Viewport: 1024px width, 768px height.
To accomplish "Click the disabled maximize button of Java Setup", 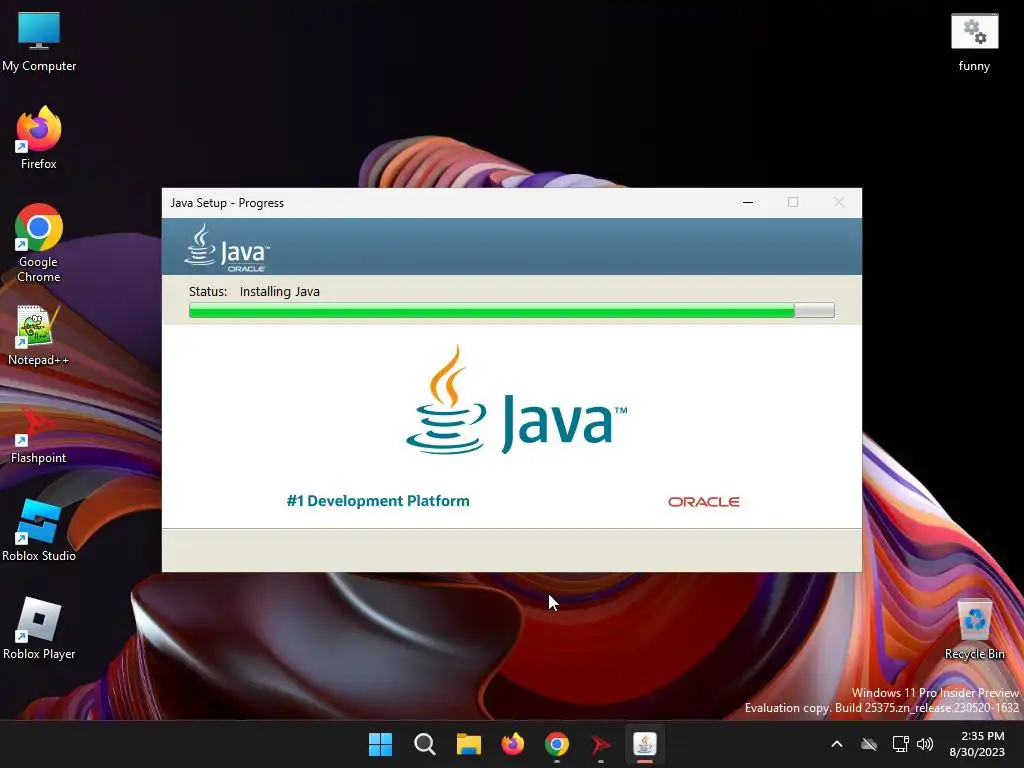I will click(793, 202).
